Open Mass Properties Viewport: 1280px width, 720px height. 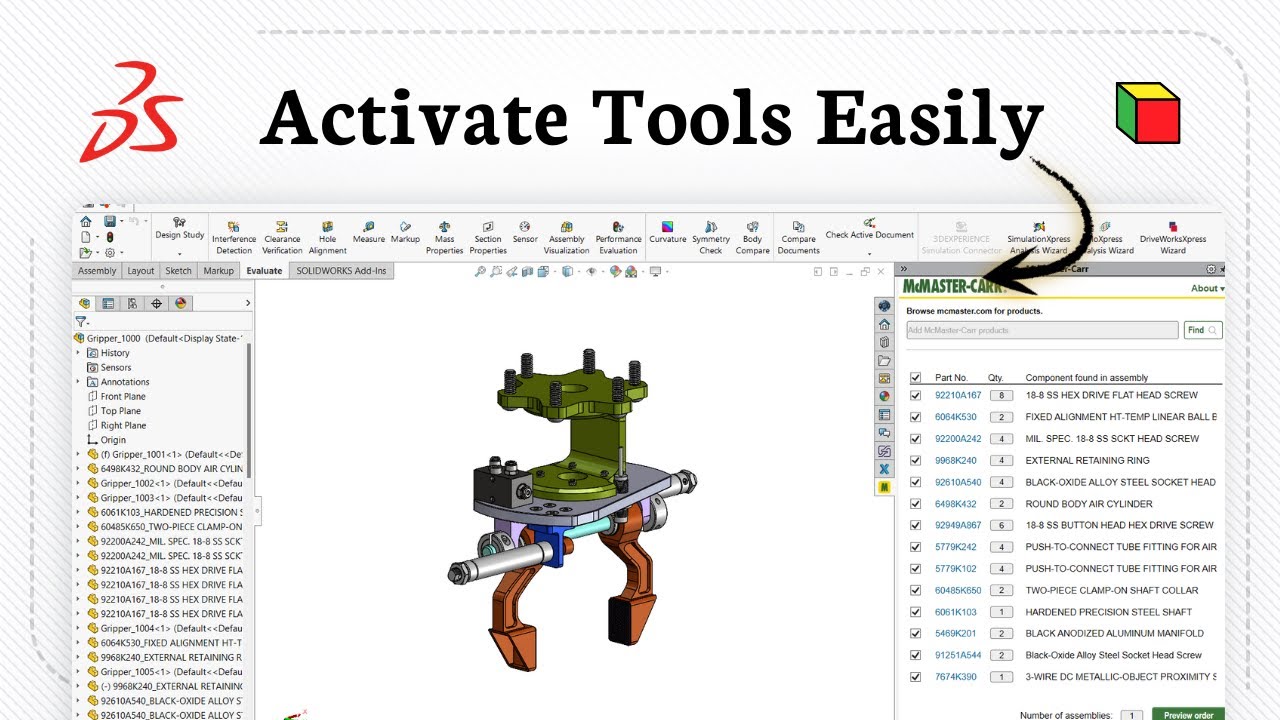click(x=444, y=238)
